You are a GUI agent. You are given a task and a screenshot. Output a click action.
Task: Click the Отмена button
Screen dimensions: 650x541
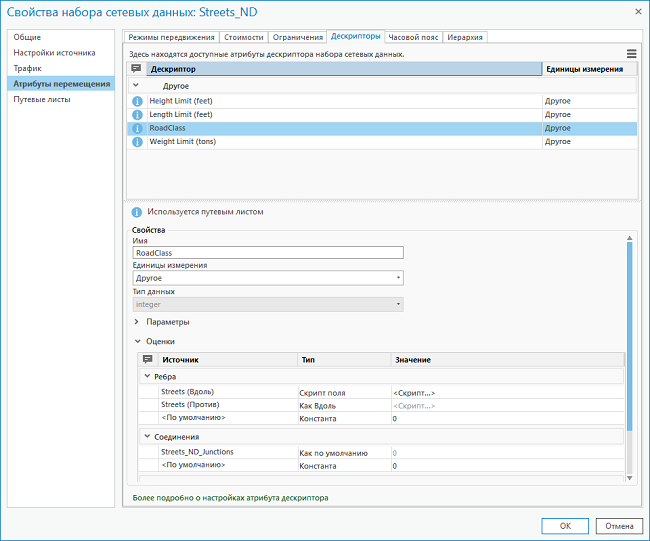coord(619,526)
